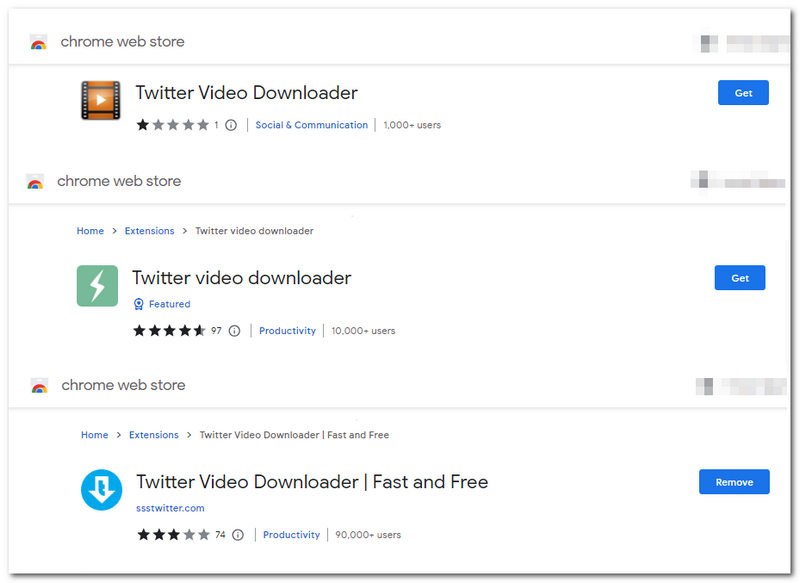
Task: Click the top 'chrome web store' header title
Action: tap(122, 42)
